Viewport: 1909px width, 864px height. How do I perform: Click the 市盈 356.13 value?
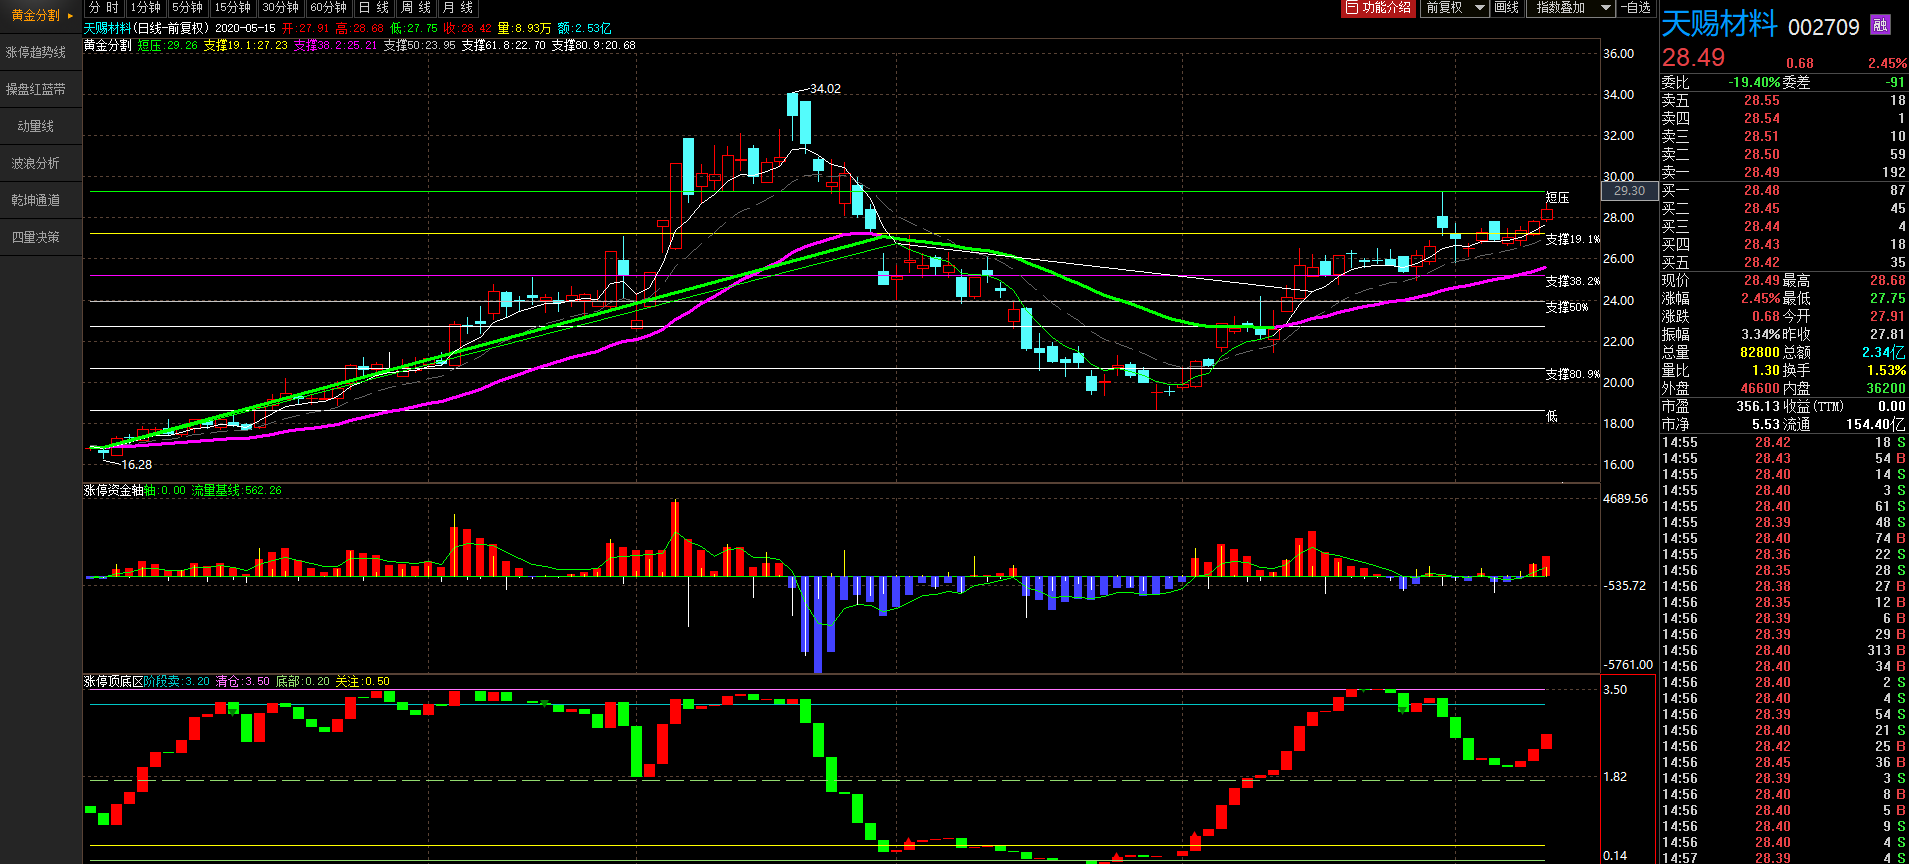click(x=1758, y=407)
